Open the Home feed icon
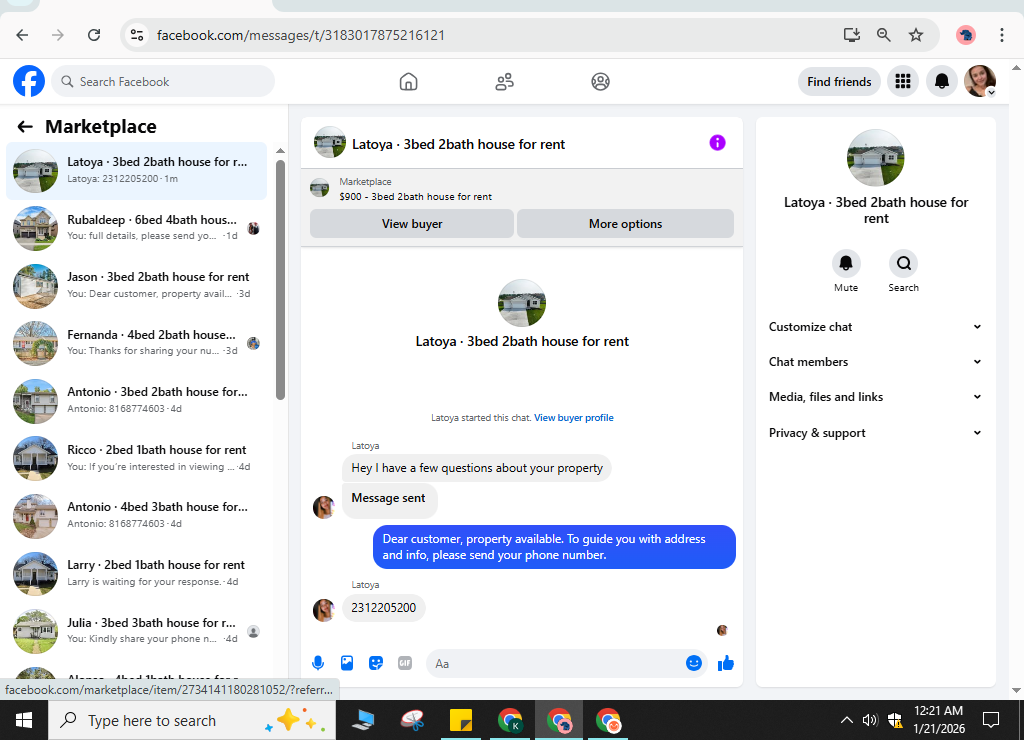 pos(408,82)
